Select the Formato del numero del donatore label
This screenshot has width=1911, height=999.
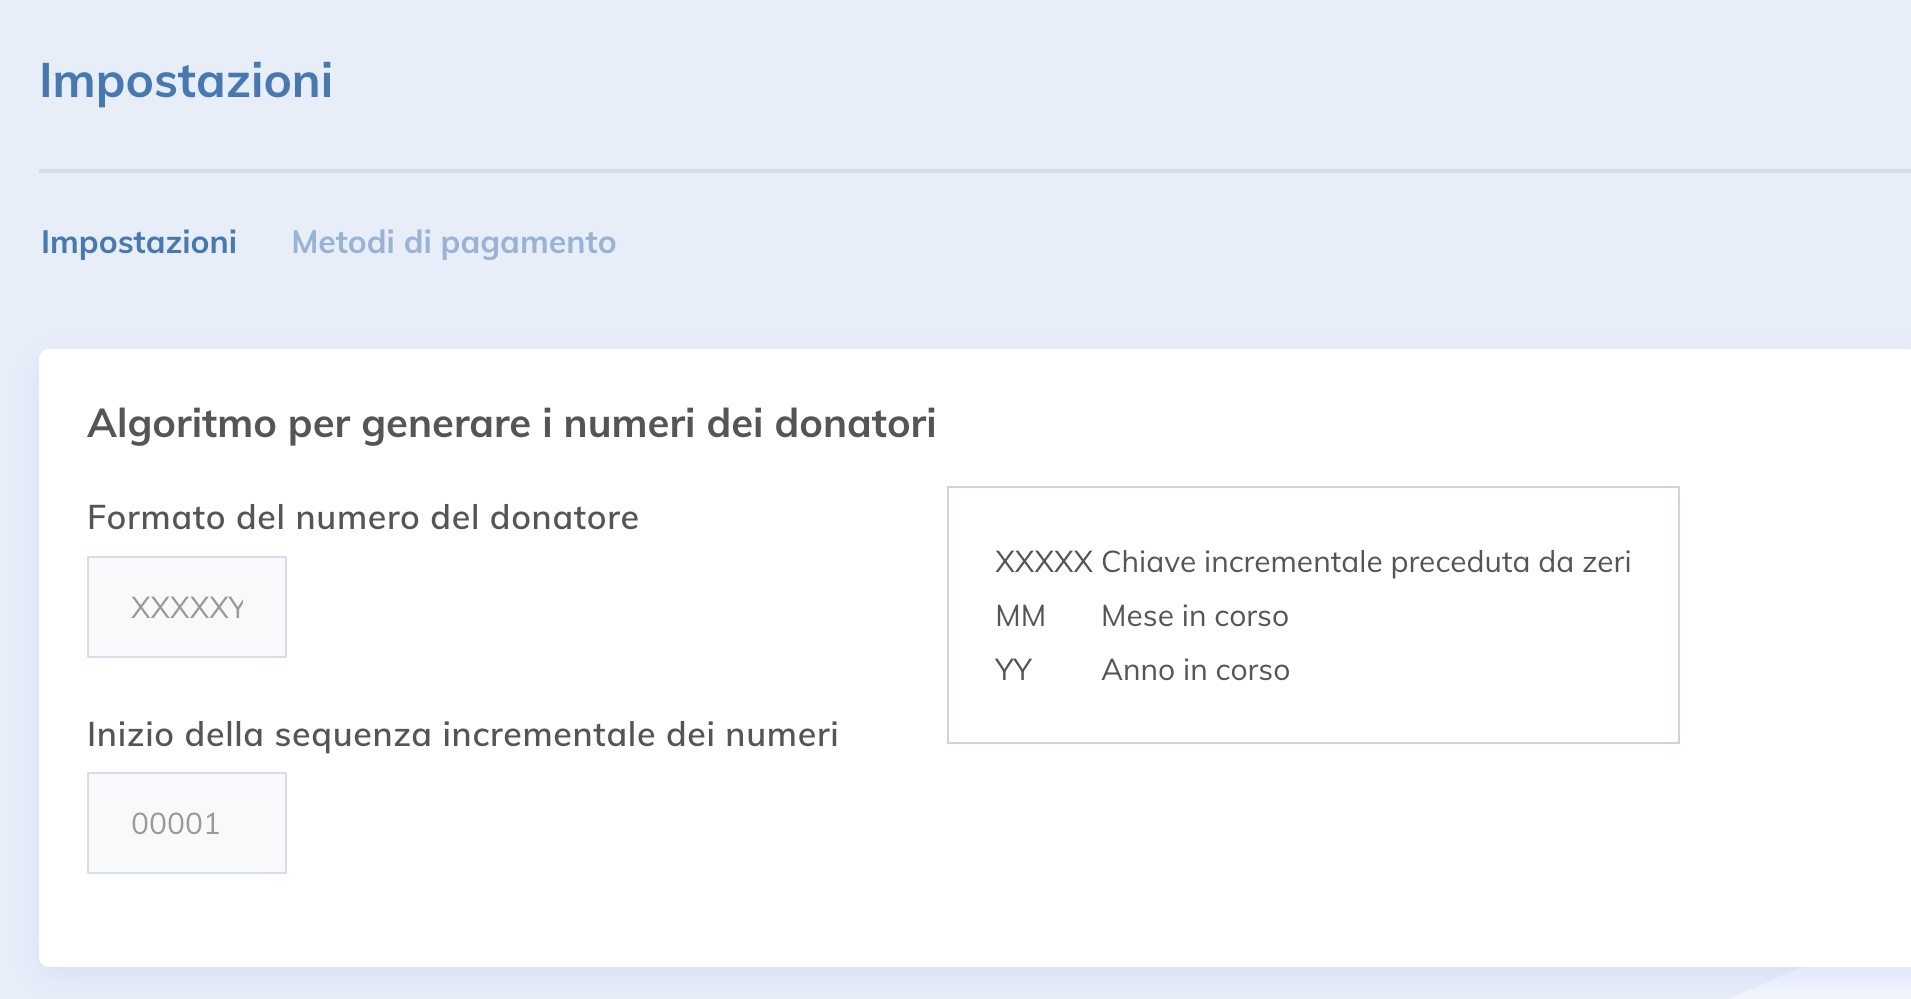(364, 518)
